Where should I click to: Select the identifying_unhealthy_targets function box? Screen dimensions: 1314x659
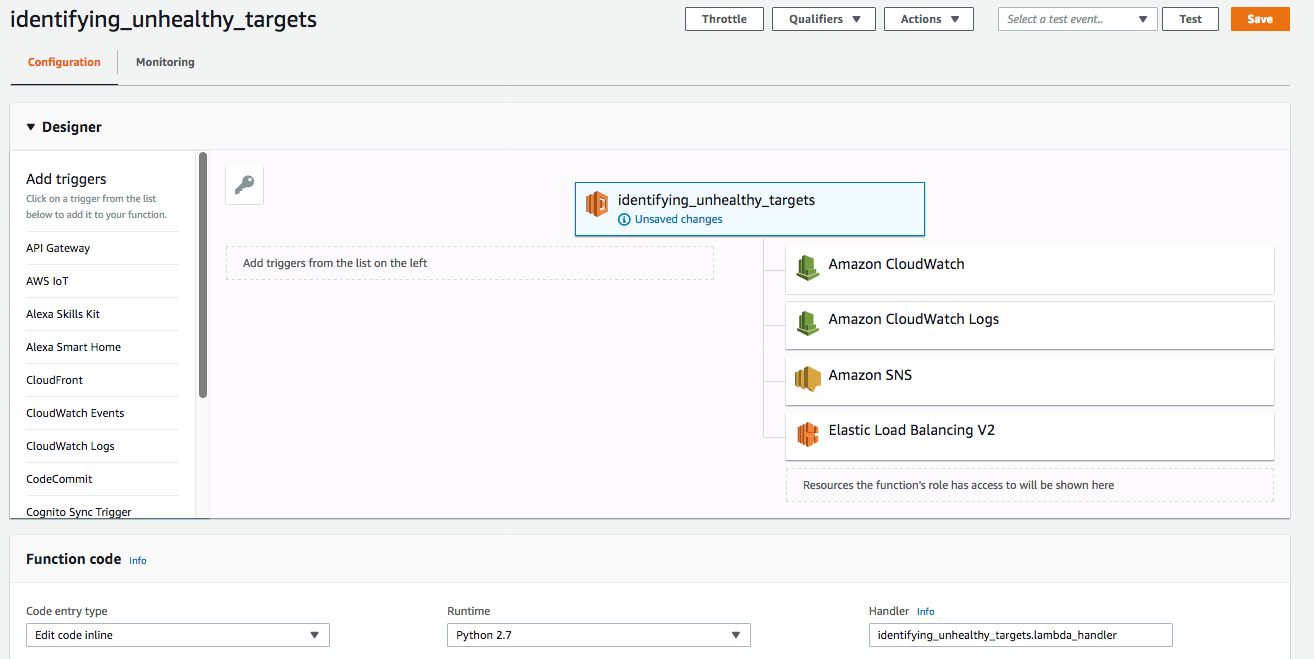click(x=749, y=209)
